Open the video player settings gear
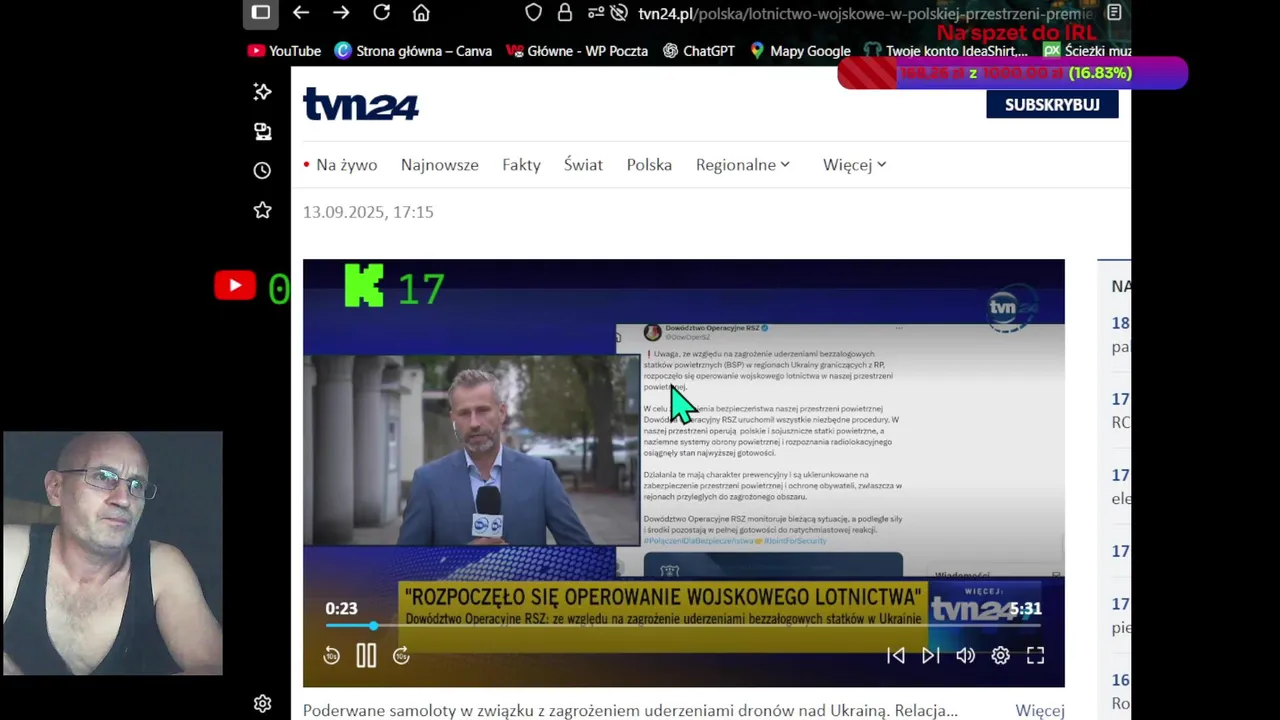 tap(1000, 656)
